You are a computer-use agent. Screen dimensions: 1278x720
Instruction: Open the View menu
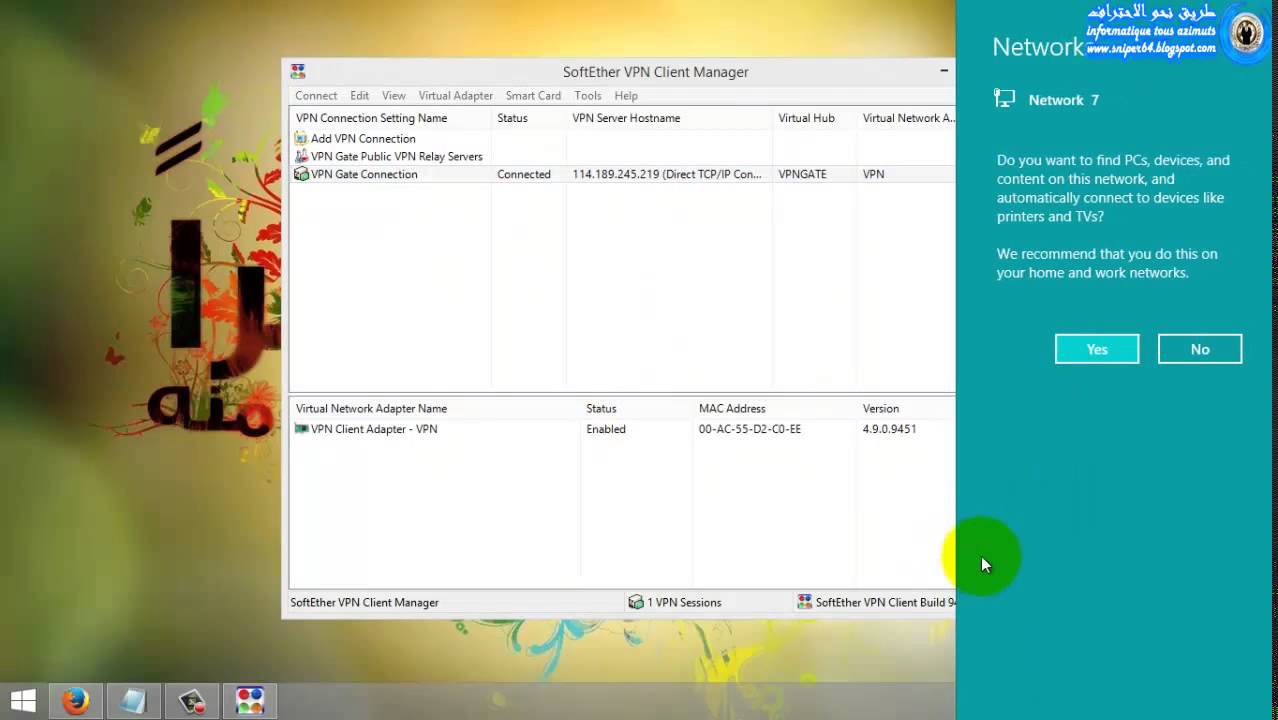(394, 96)
